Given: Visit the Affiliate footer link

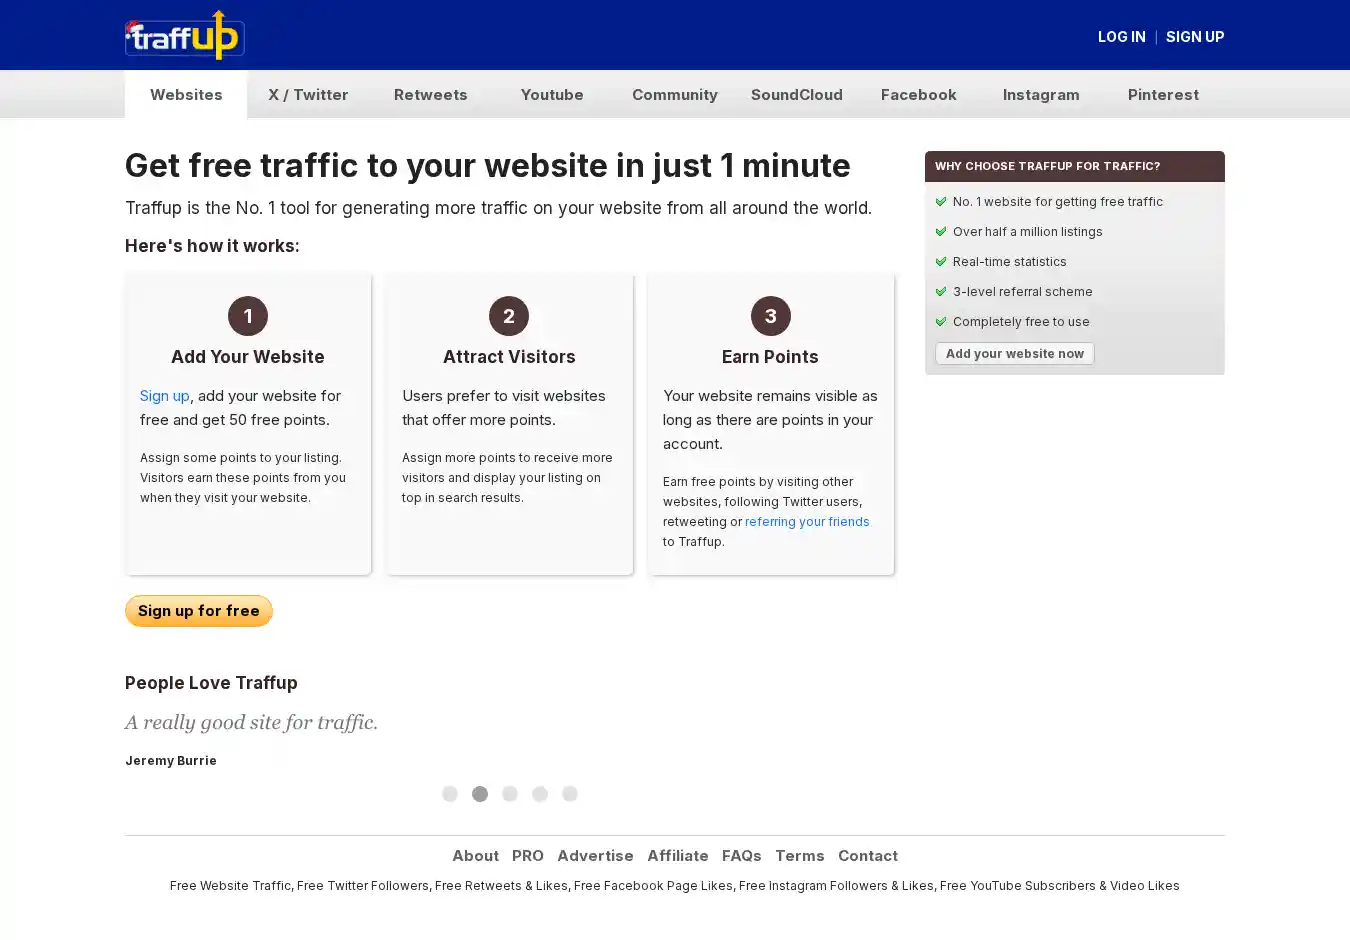Looking at the screenshot, I should tap(677, 856).
